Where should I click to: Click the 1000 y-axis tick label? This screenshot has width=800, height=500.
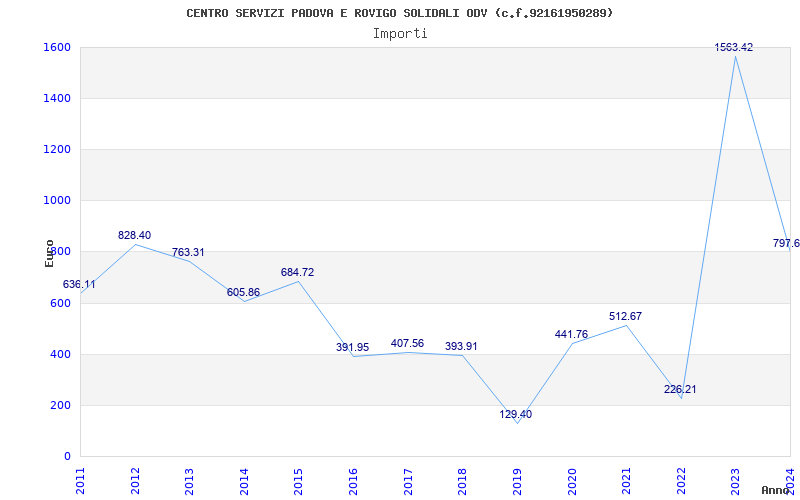coord(55,201)
